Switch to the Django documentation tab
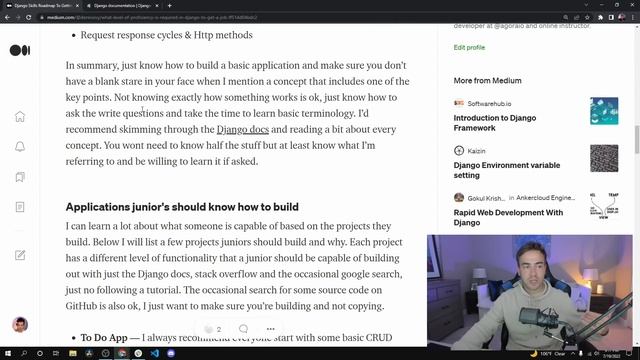The image size is (640, 360). click(x=121, y=6)
